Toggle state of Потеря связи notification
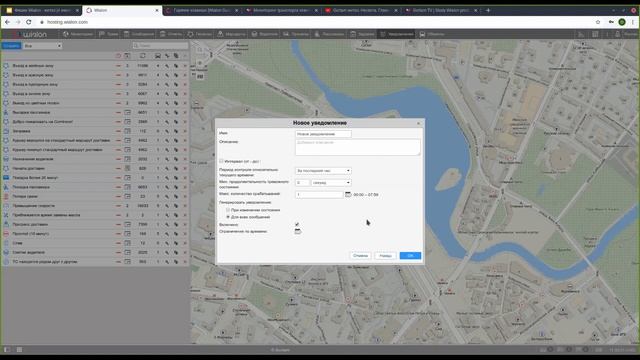The image size is (640, 360). click(118, 196)
